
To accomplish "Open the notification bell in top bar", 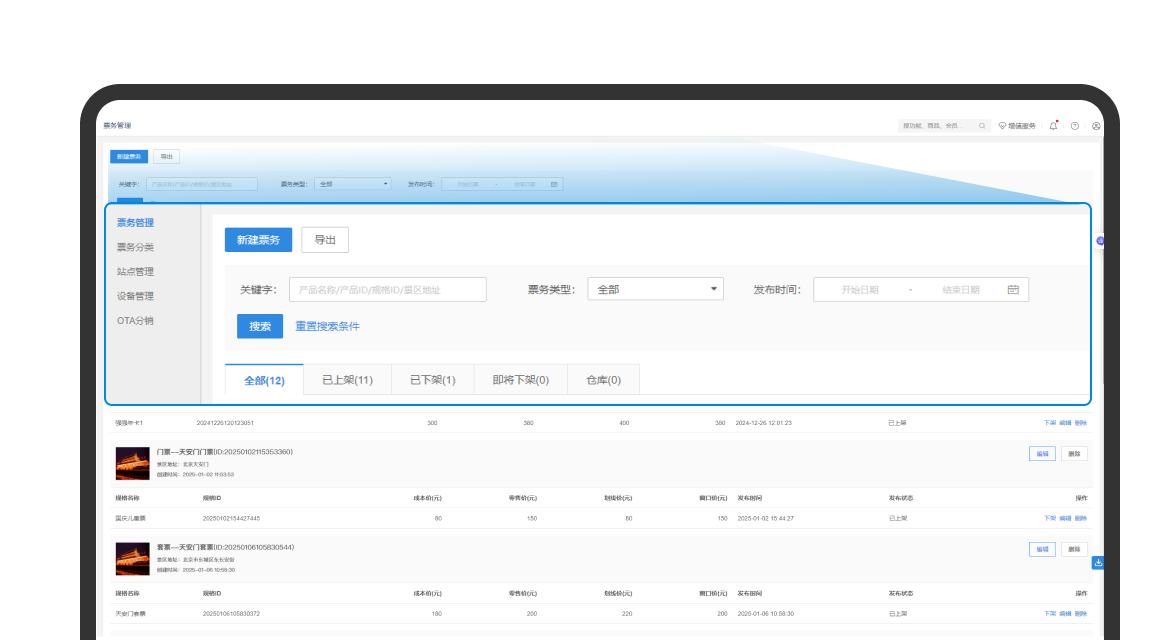I will point(1053,126).
